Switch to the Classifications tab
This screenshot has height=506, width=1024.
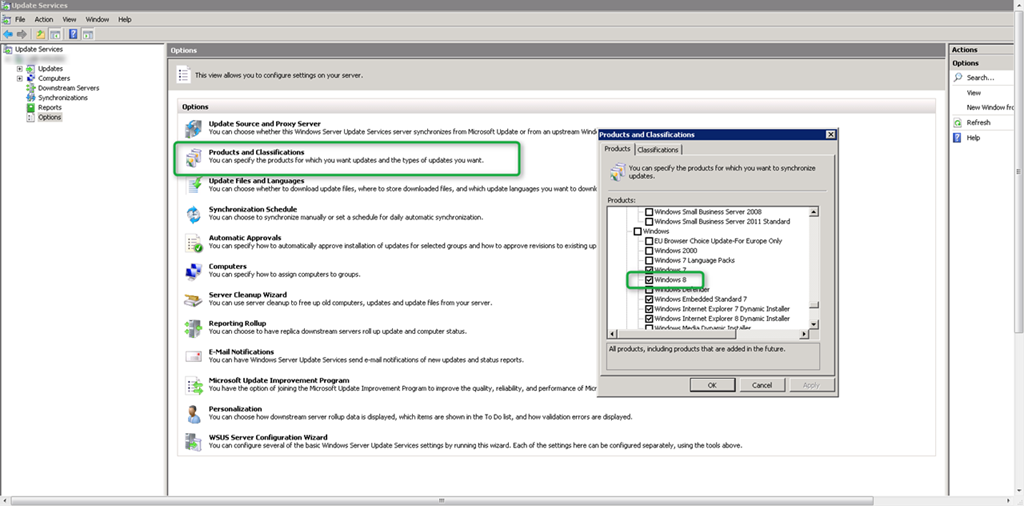tap(658, 150)
